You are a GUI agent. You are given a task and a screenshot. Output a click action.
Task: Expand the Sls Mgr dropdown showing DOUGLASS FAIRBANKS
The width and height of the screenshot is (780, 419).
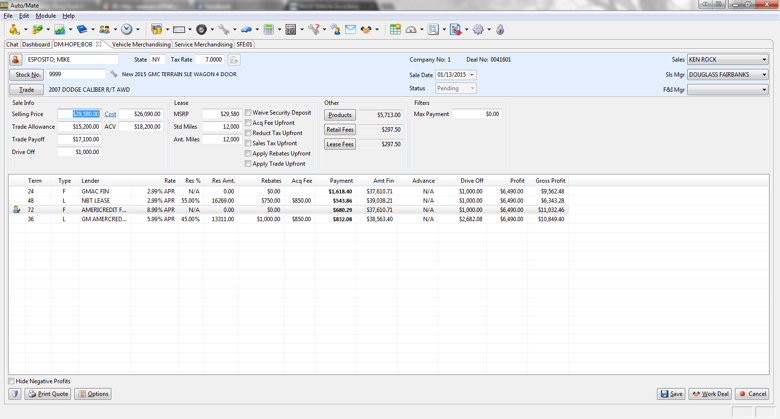coord(764,75)
